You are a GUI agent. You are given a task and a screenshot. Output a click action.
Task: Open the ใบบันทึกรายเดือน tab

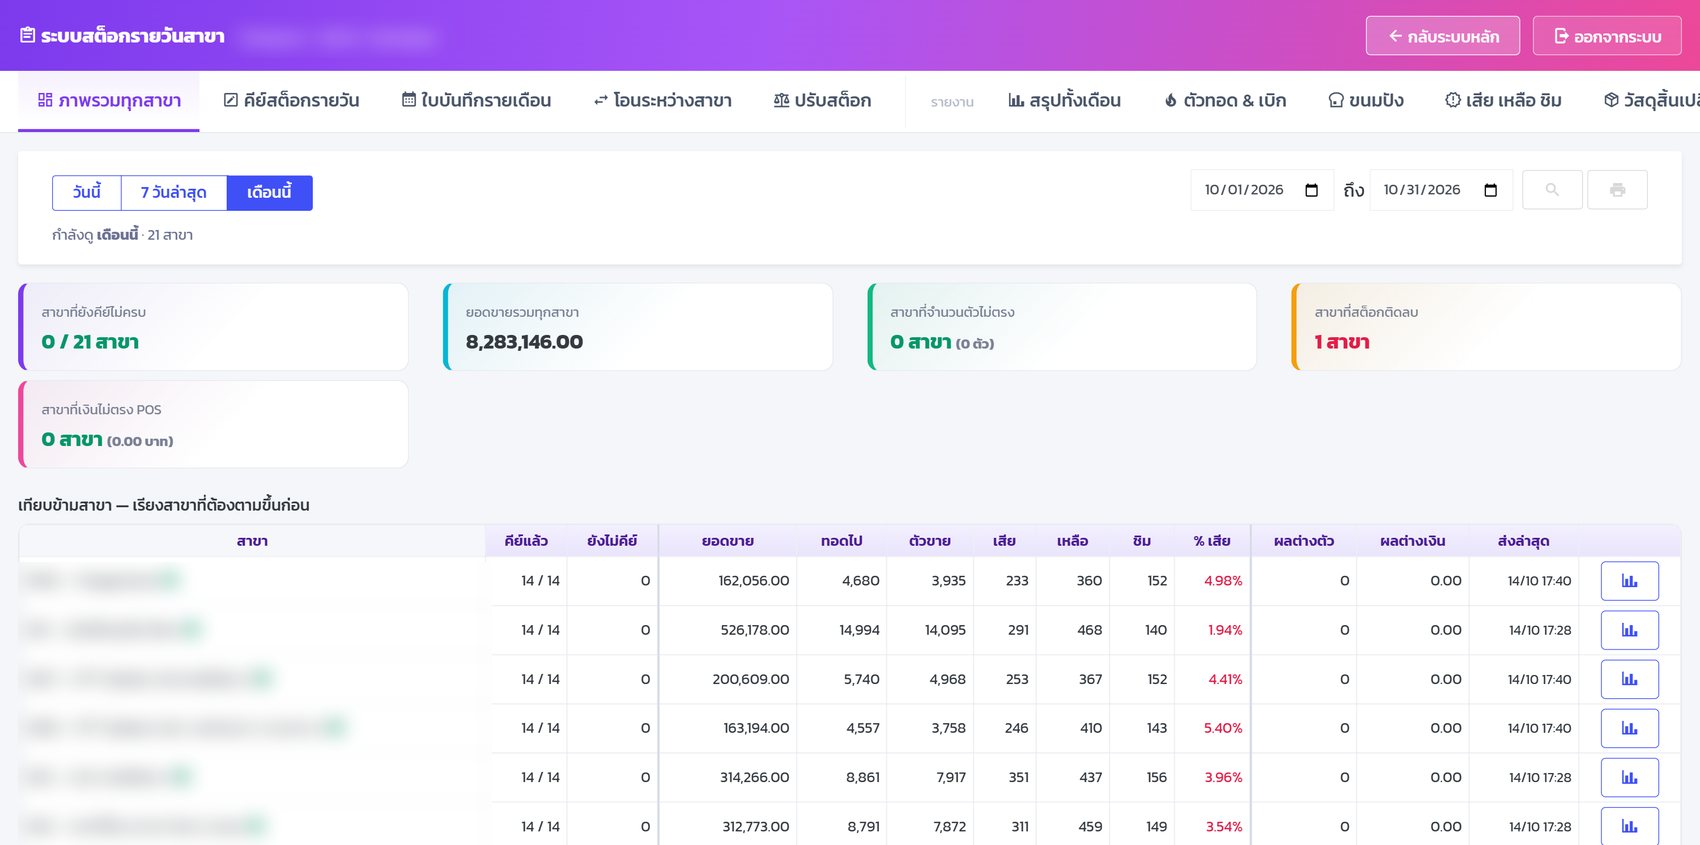pos(476,101)
